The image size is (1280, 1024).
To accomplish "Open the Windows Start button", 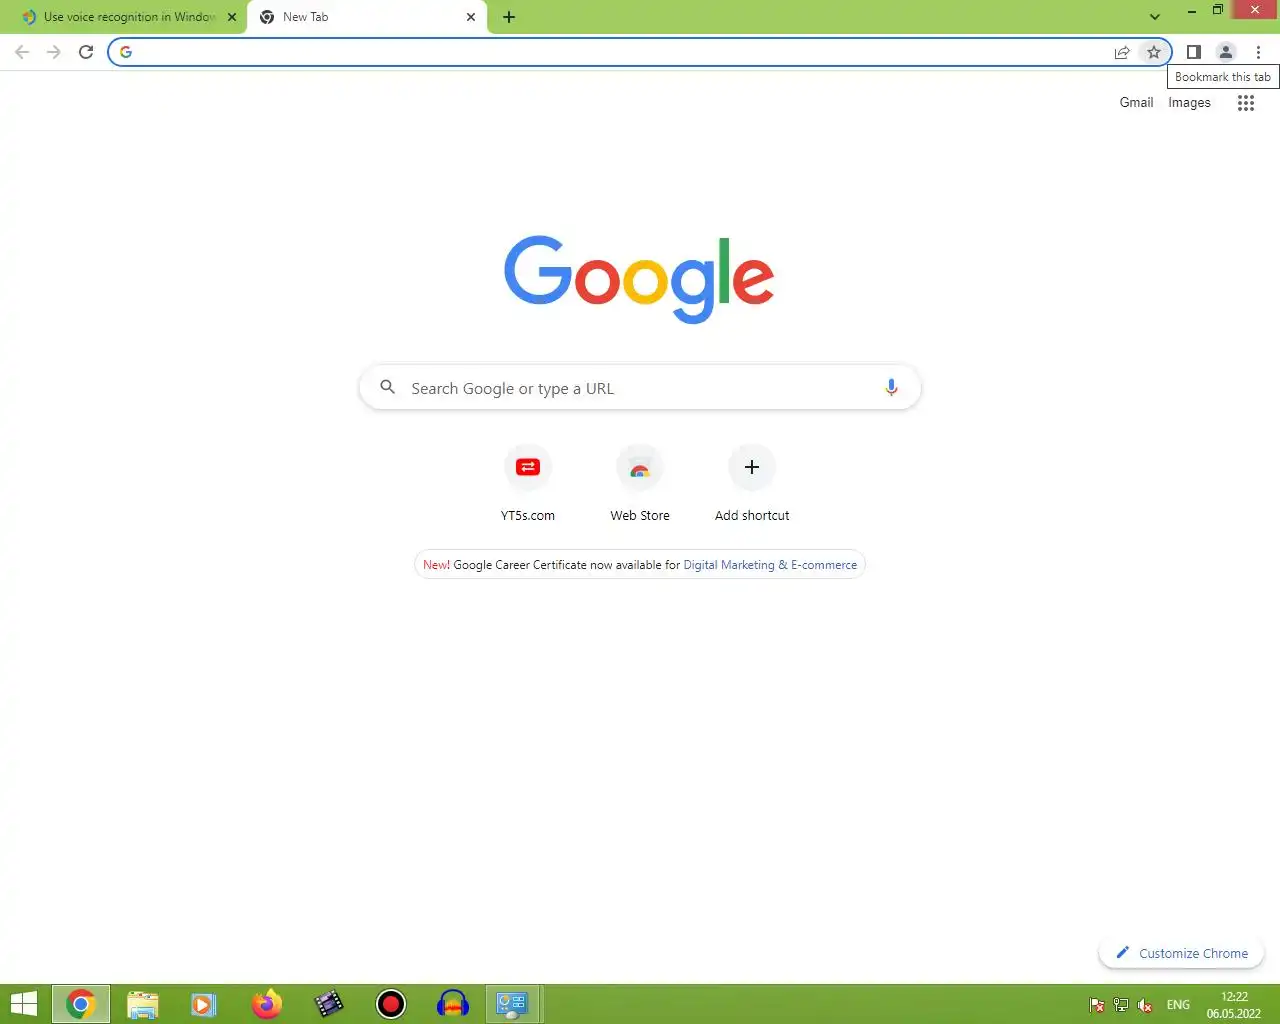I will click(23, 1004).
